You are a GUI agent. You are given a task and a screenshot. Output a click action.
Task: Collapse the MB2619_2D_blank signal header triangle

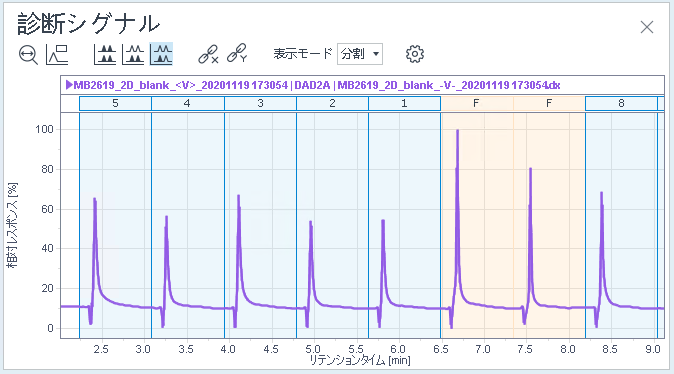pyautogui.click(x=69, y=85)
